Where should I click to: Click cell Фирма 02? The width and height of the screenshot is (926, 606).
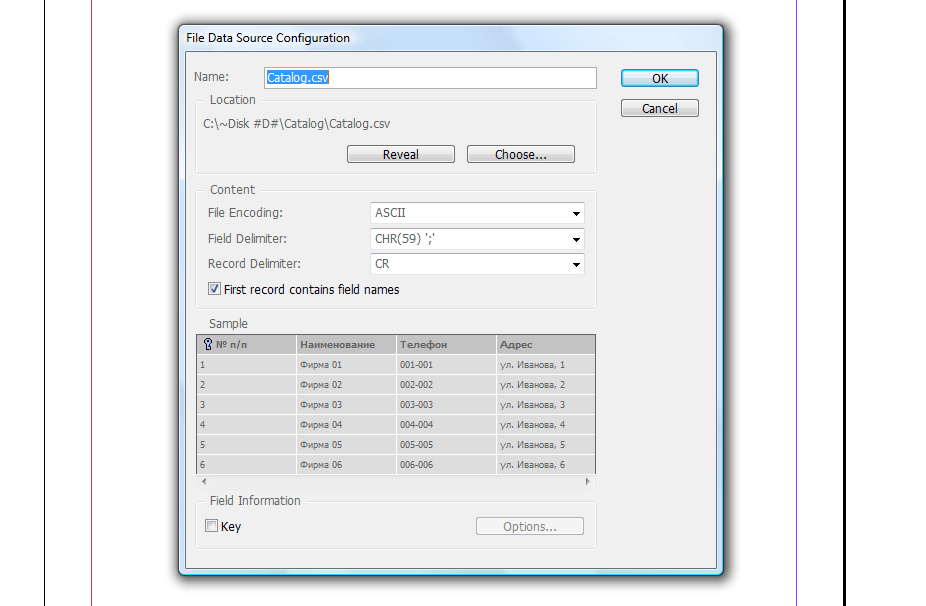345,385
